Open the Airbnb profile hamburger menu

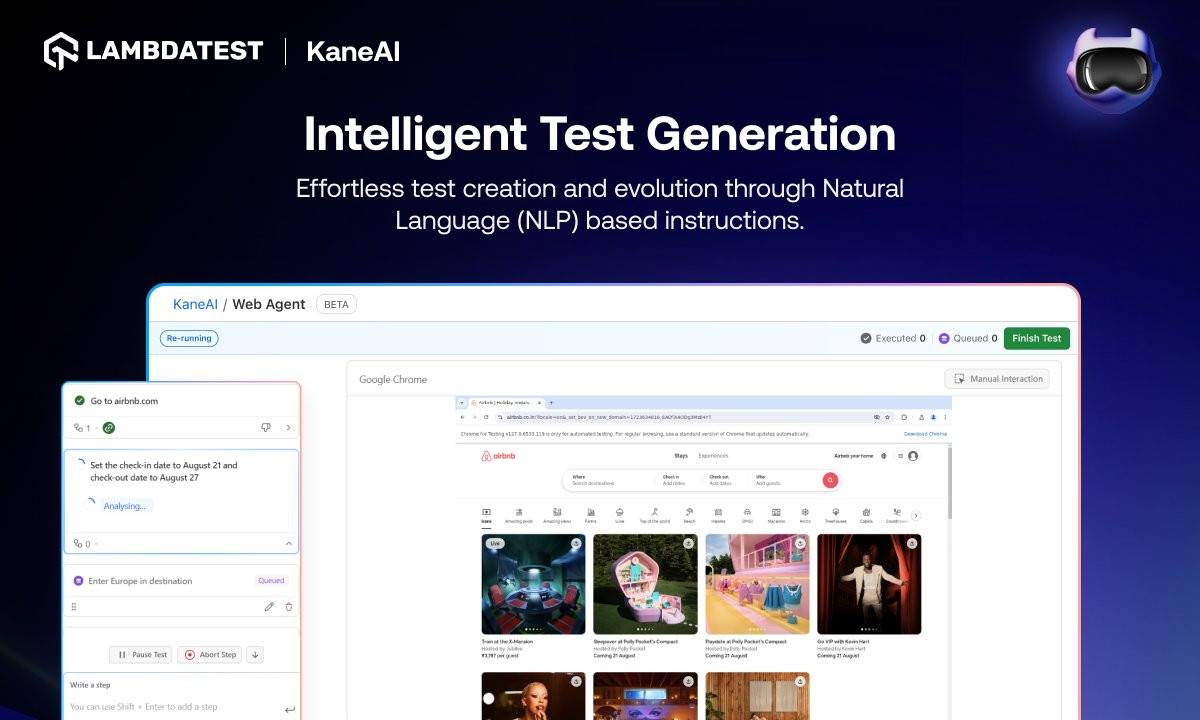pos(906,456)
